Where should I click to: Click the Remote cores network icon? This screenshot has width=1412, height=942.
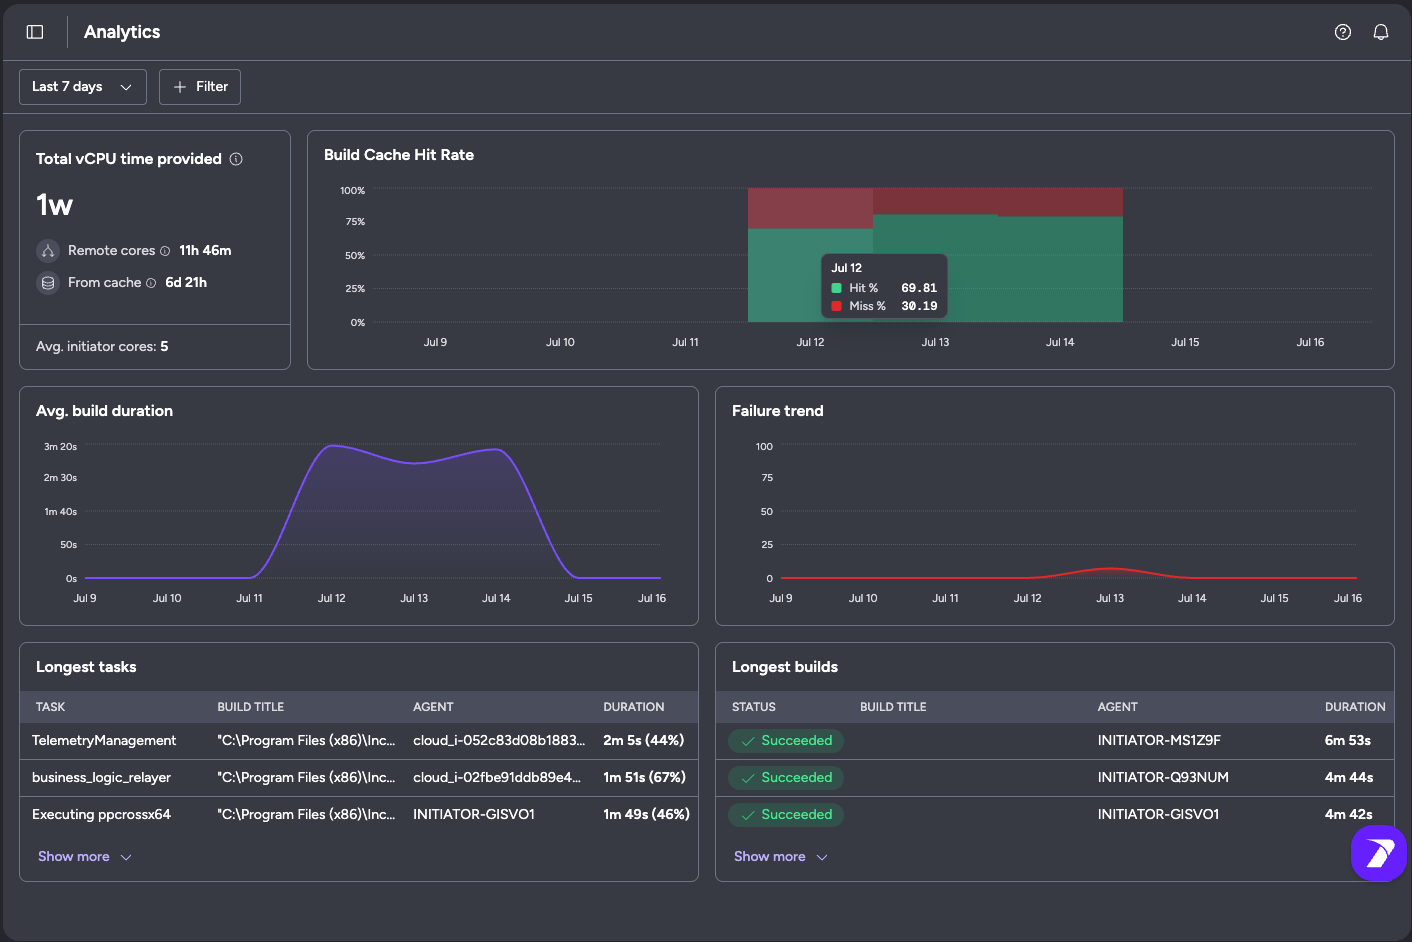pyautogui.click(x=48, y=251)
